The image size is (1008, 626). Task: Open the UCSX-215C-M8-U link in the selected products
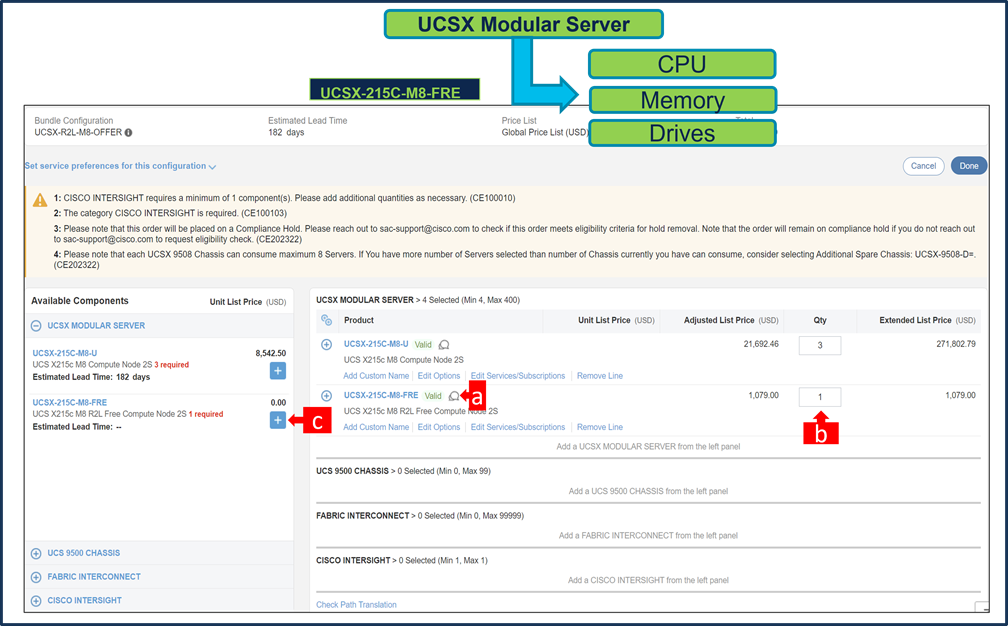376,344
